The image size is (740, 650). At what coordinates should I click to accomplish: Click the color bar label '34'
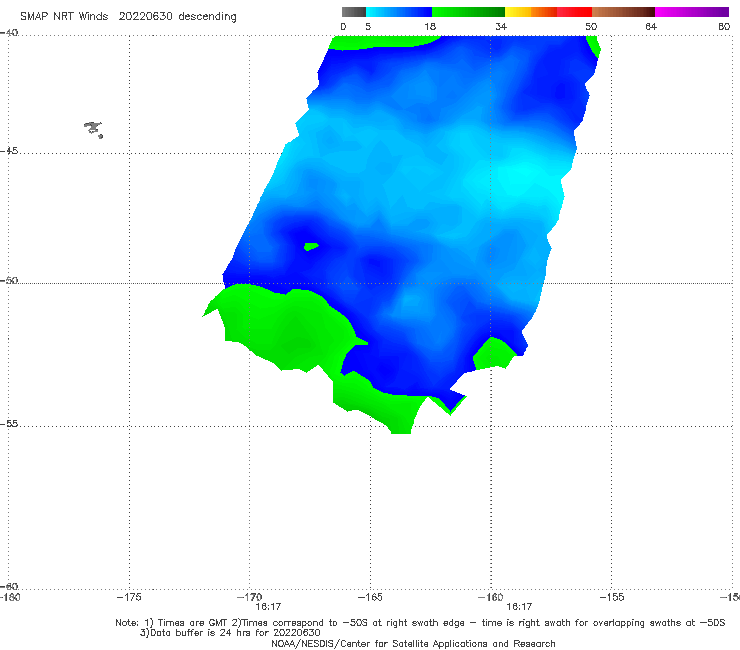tap(501, 26)
